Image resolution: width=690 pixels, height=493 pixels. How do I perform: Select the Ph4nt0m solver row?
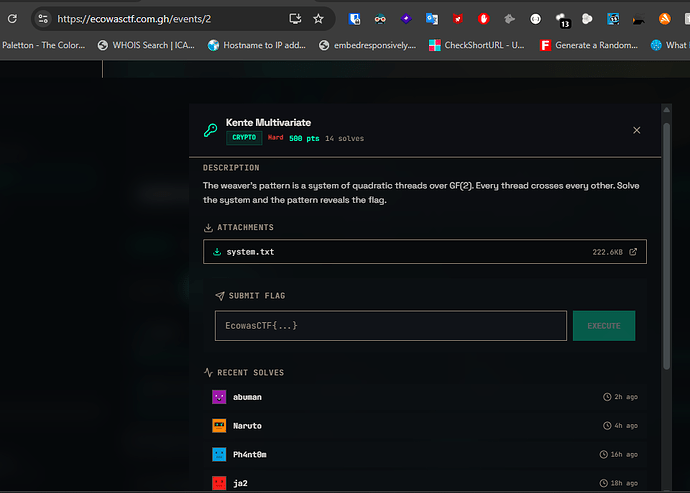pos(425,454)
